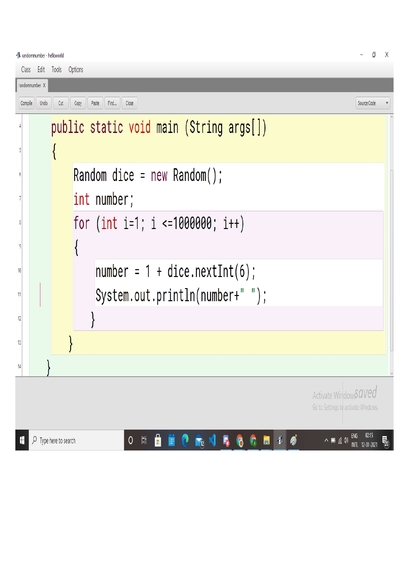Image resolution: width=405 pixels, height=573 pixels.
Task: Open the yellow File Explorer taskbar icon
Action: [266, 440]
